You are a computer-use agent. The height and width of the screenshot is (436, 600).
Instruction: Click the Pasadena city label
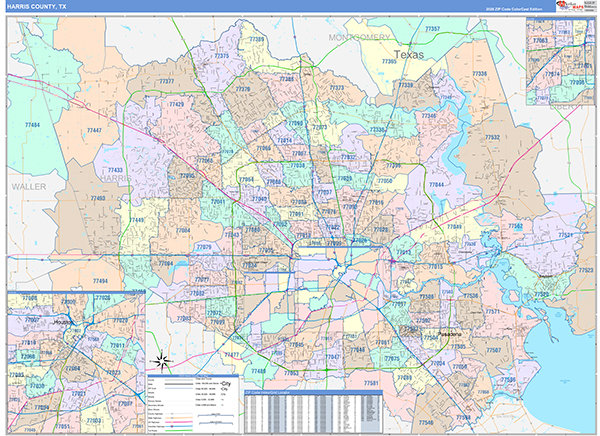tap(450, 334)
